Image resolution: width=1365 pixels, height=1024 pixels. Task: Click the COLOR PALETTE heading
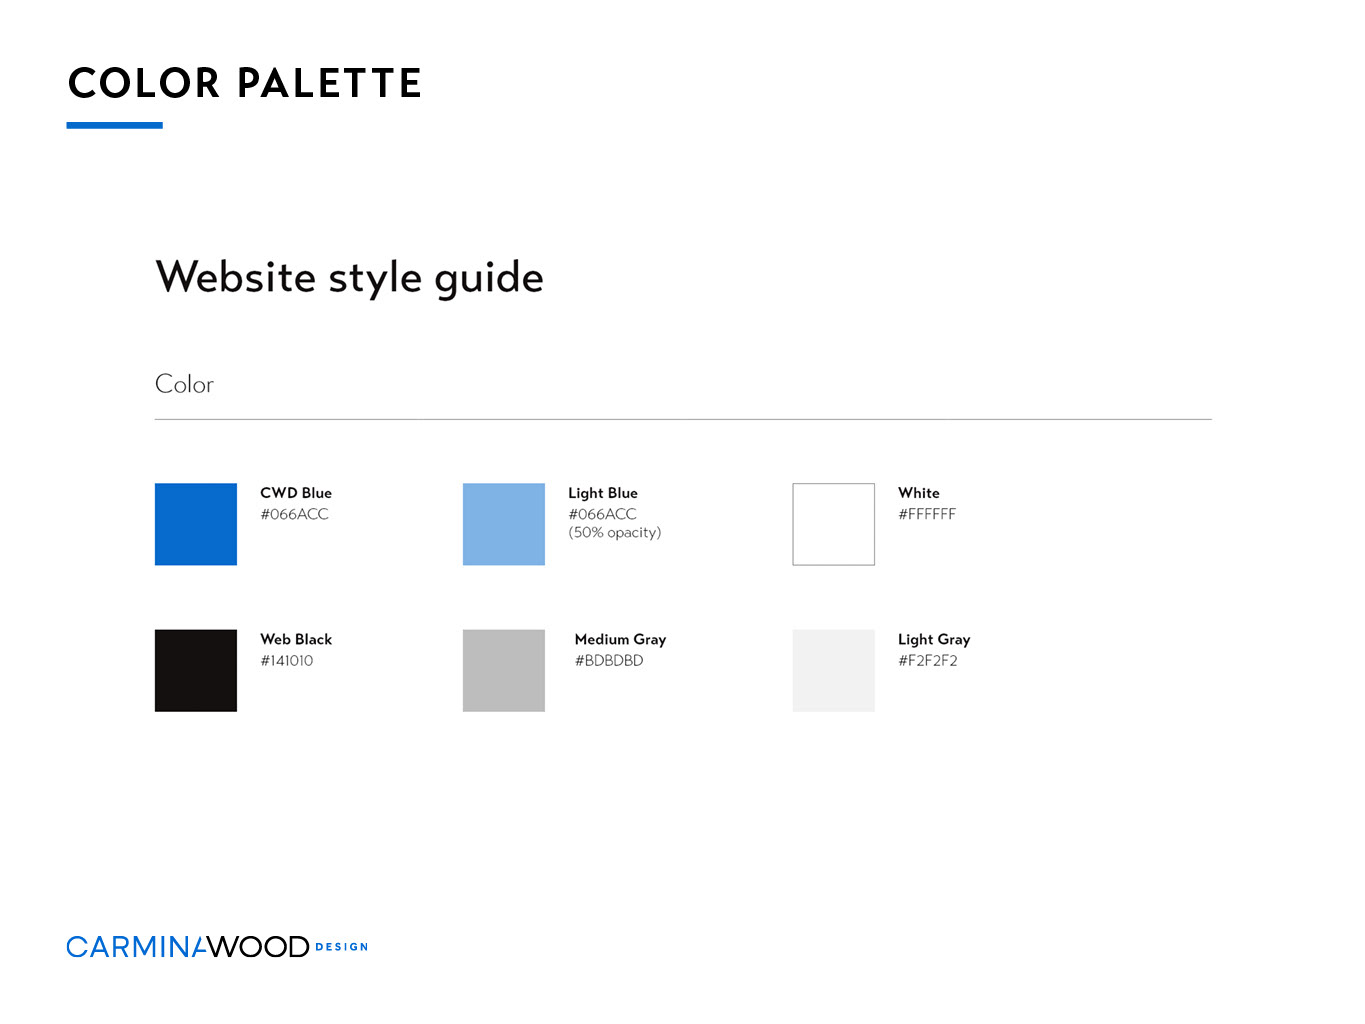(245, 83)
